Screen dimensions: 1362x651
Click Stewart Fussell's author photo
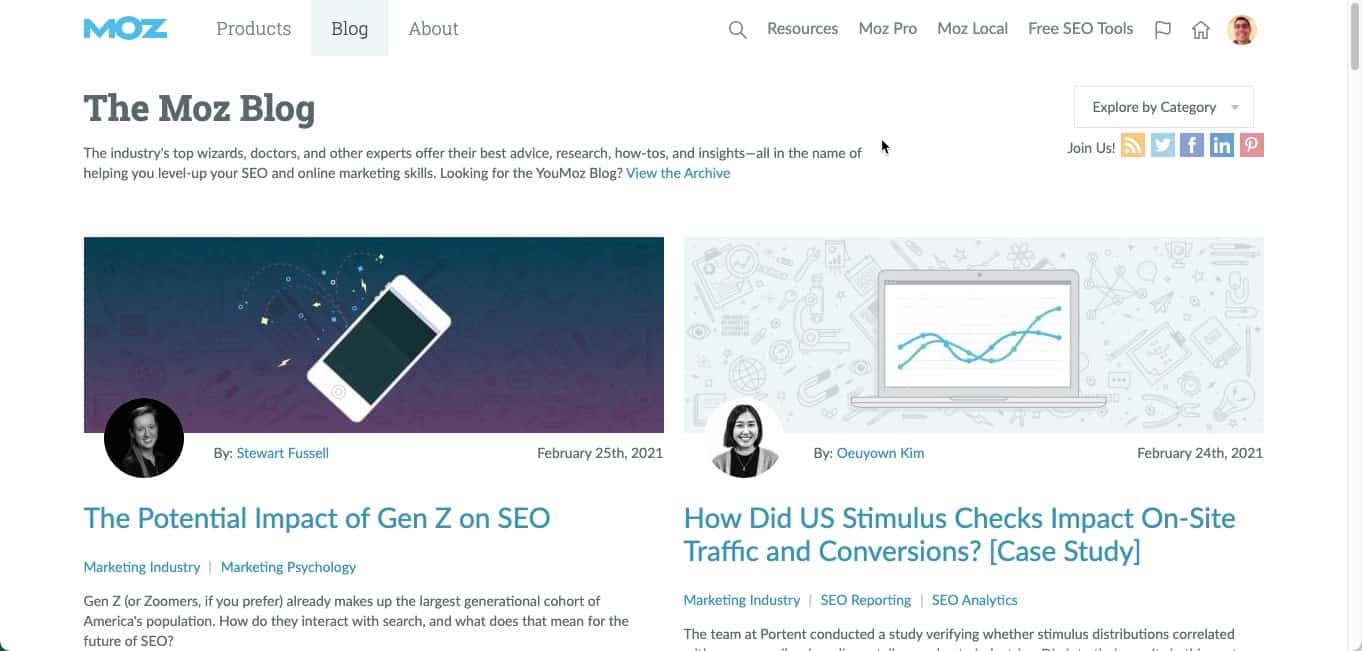pos(143,437)
